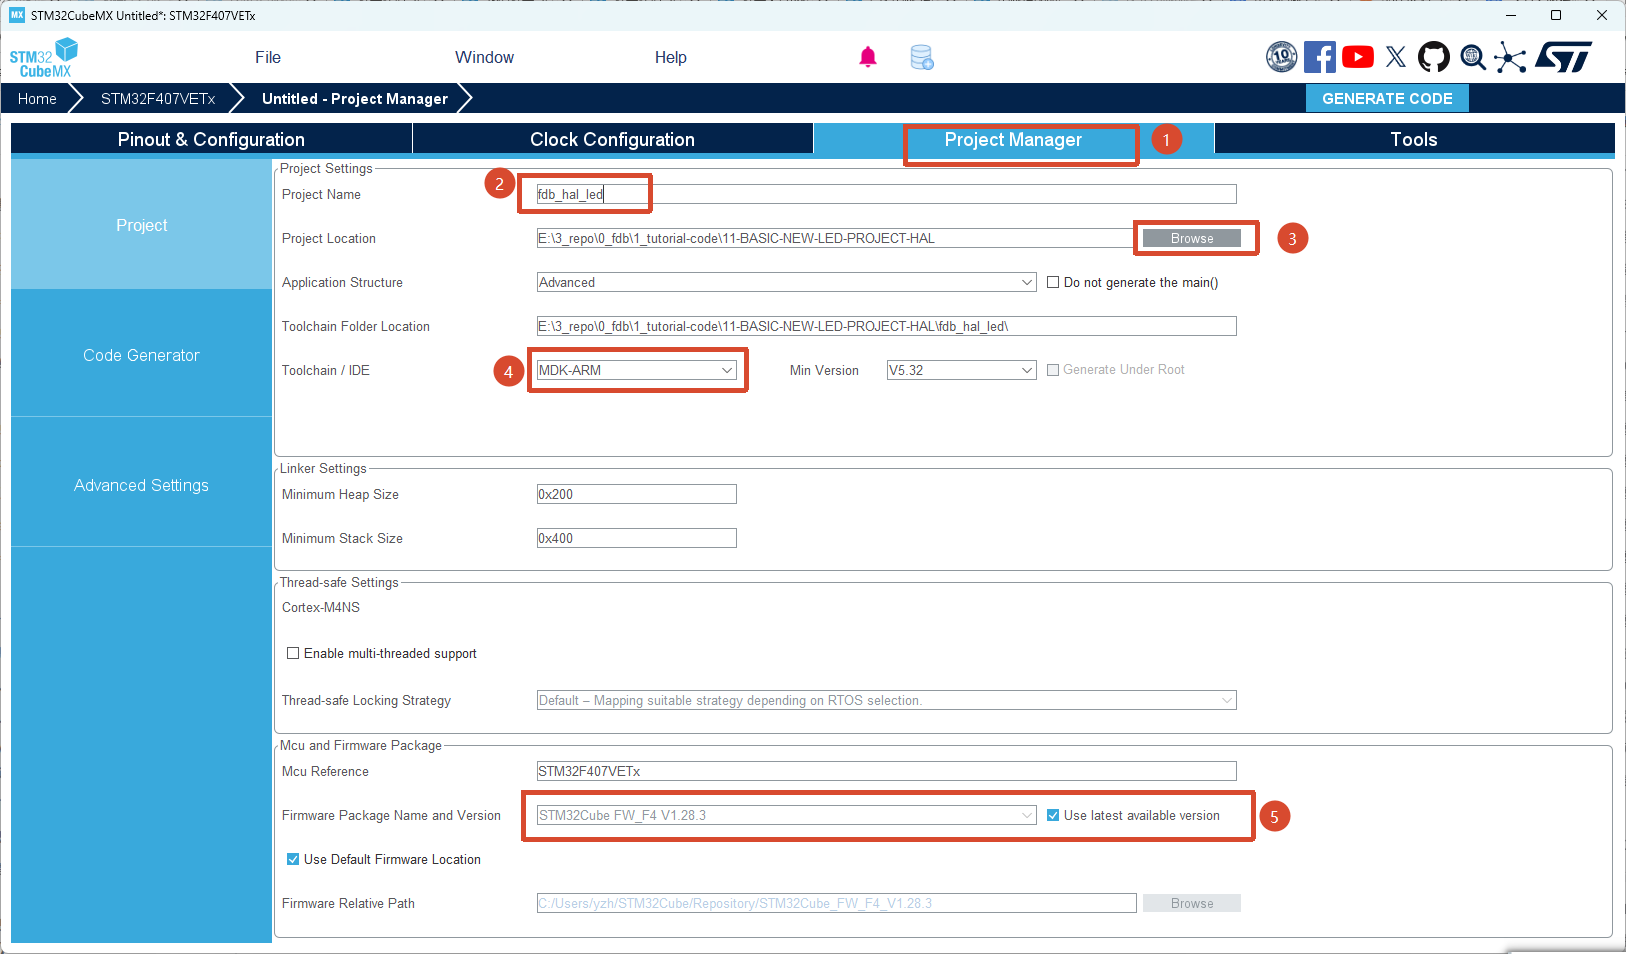Open the YouTube icon link
Screen dimensions: 1626x954
1358,57
